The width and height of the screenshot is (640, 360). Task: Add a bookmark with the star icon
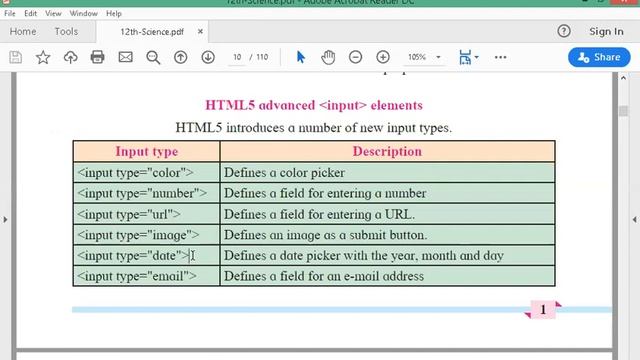[43, 57]
